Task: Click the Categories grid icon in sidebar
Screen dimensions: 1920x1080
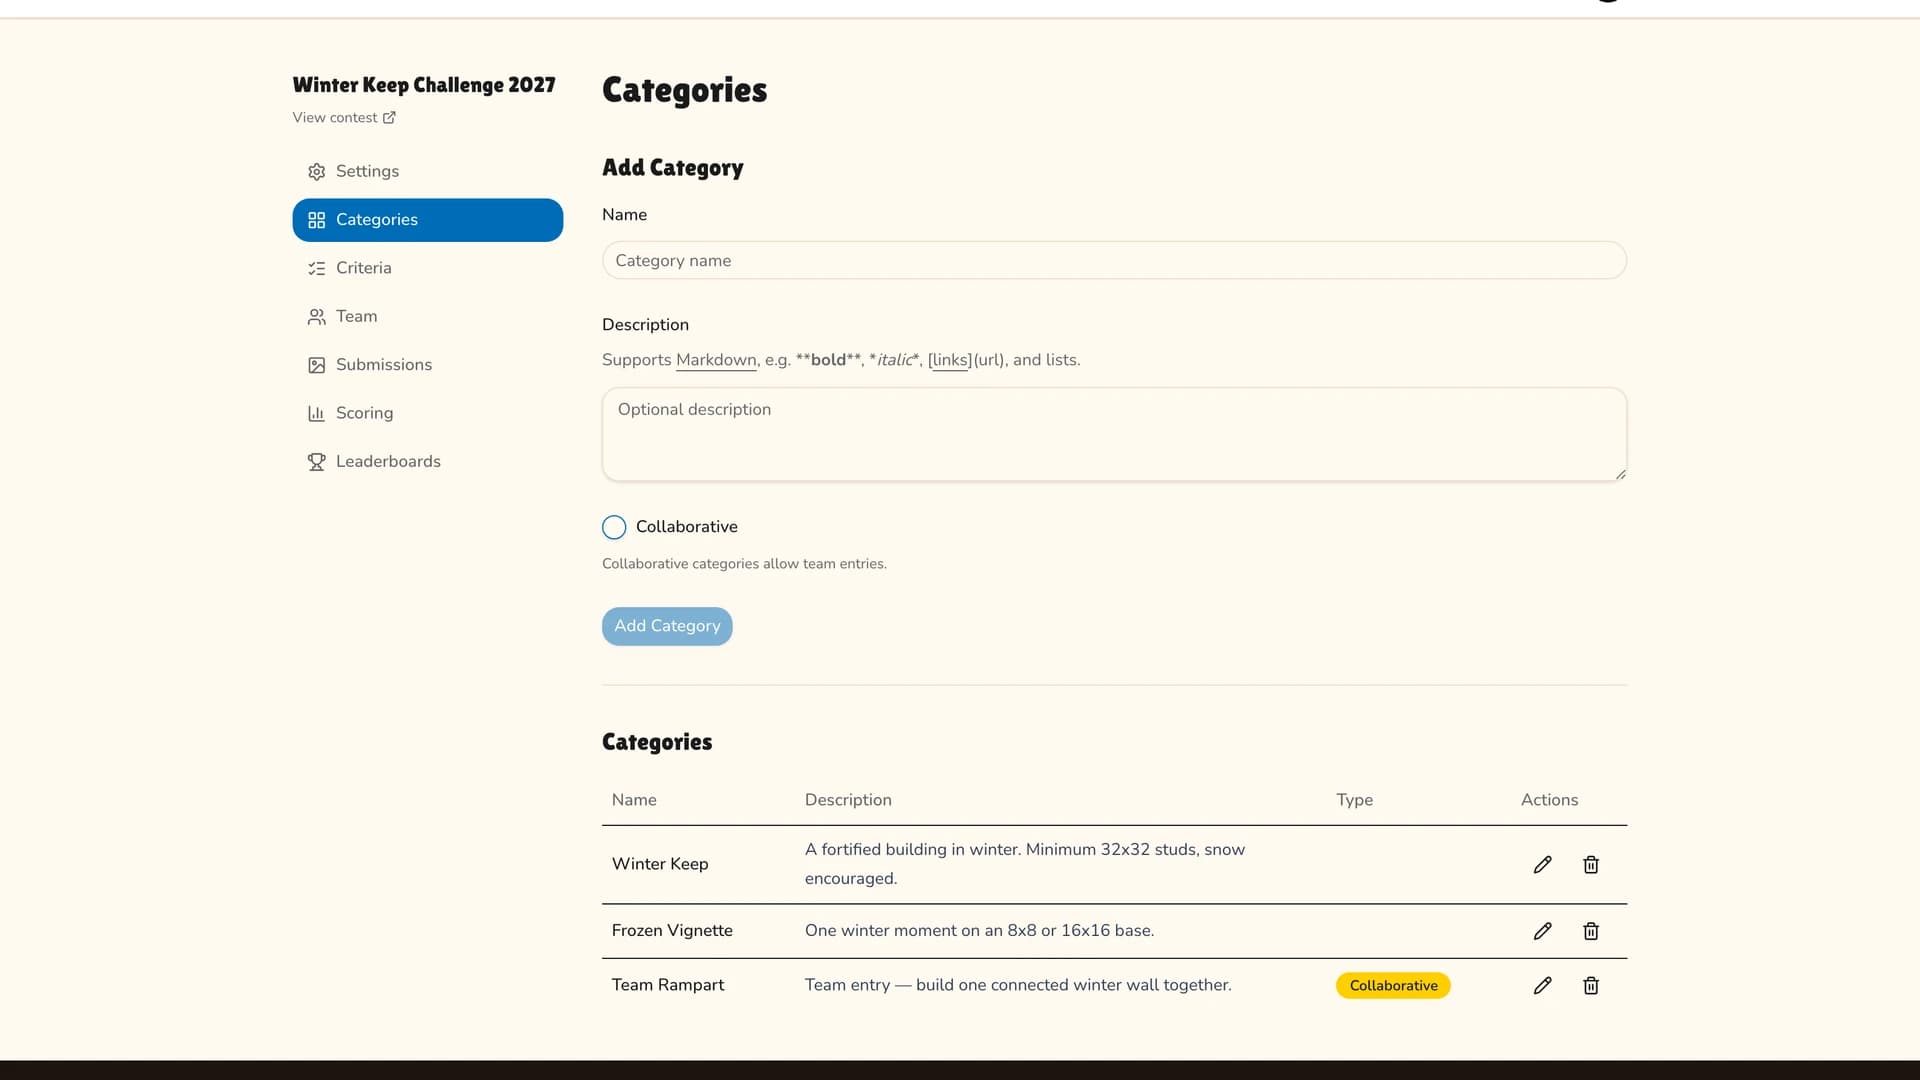Action: tap(316, 220)
